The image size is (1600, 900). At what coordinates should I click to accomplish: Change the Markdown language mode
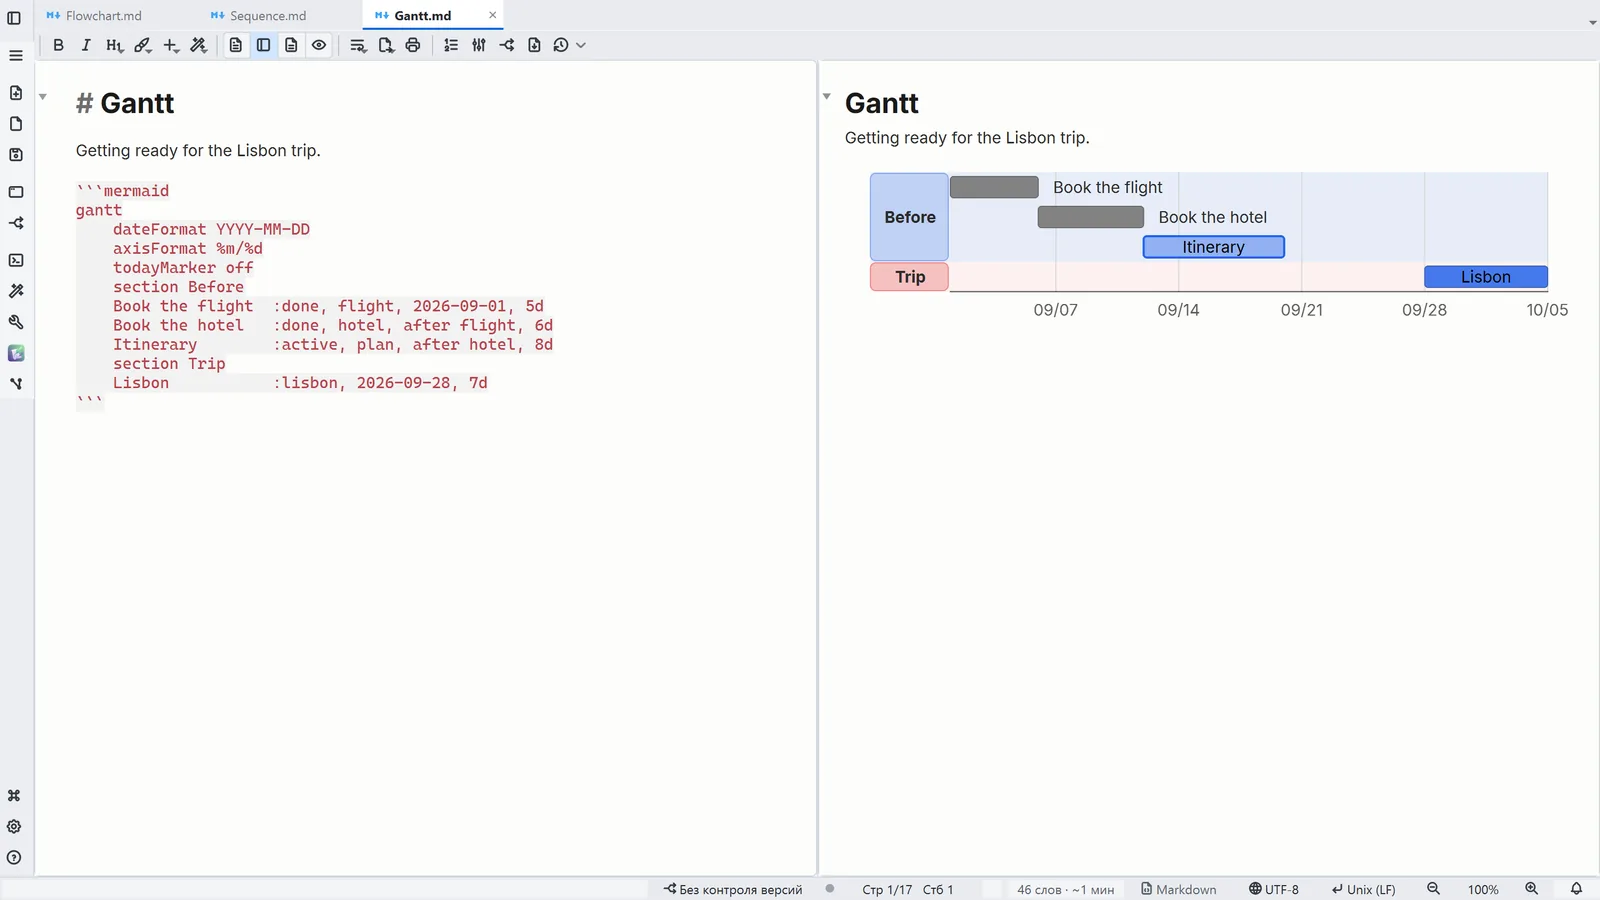(x=1179, y=889)
